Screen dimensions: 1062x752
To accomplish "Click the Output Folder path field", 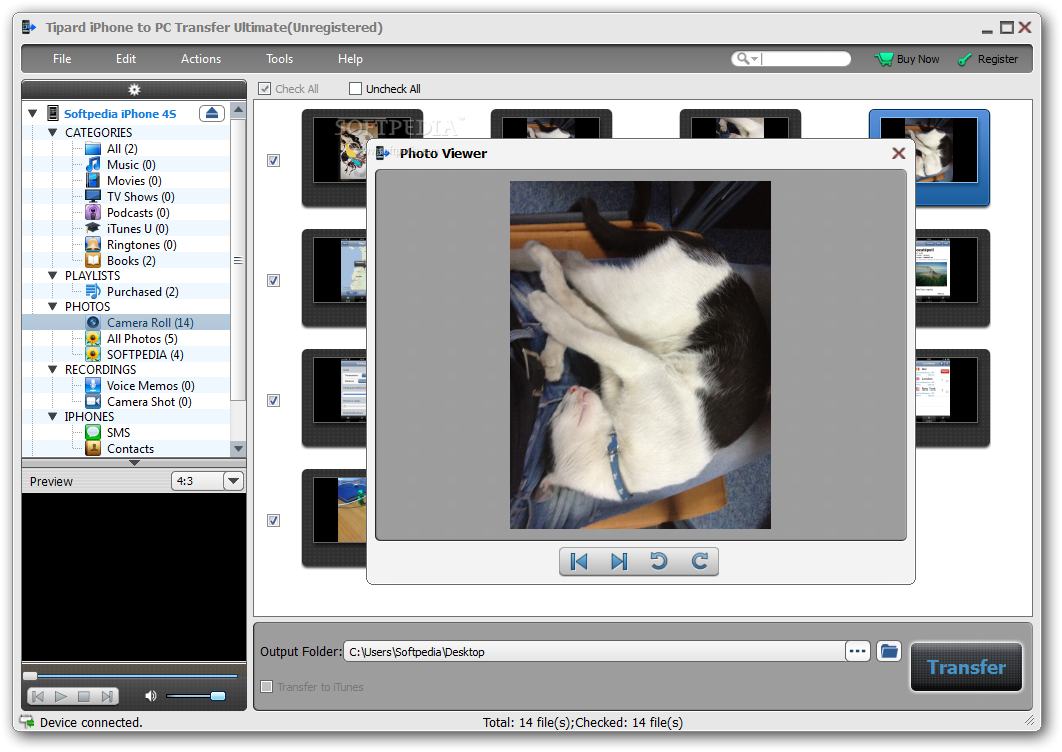I will pos(594,652).
